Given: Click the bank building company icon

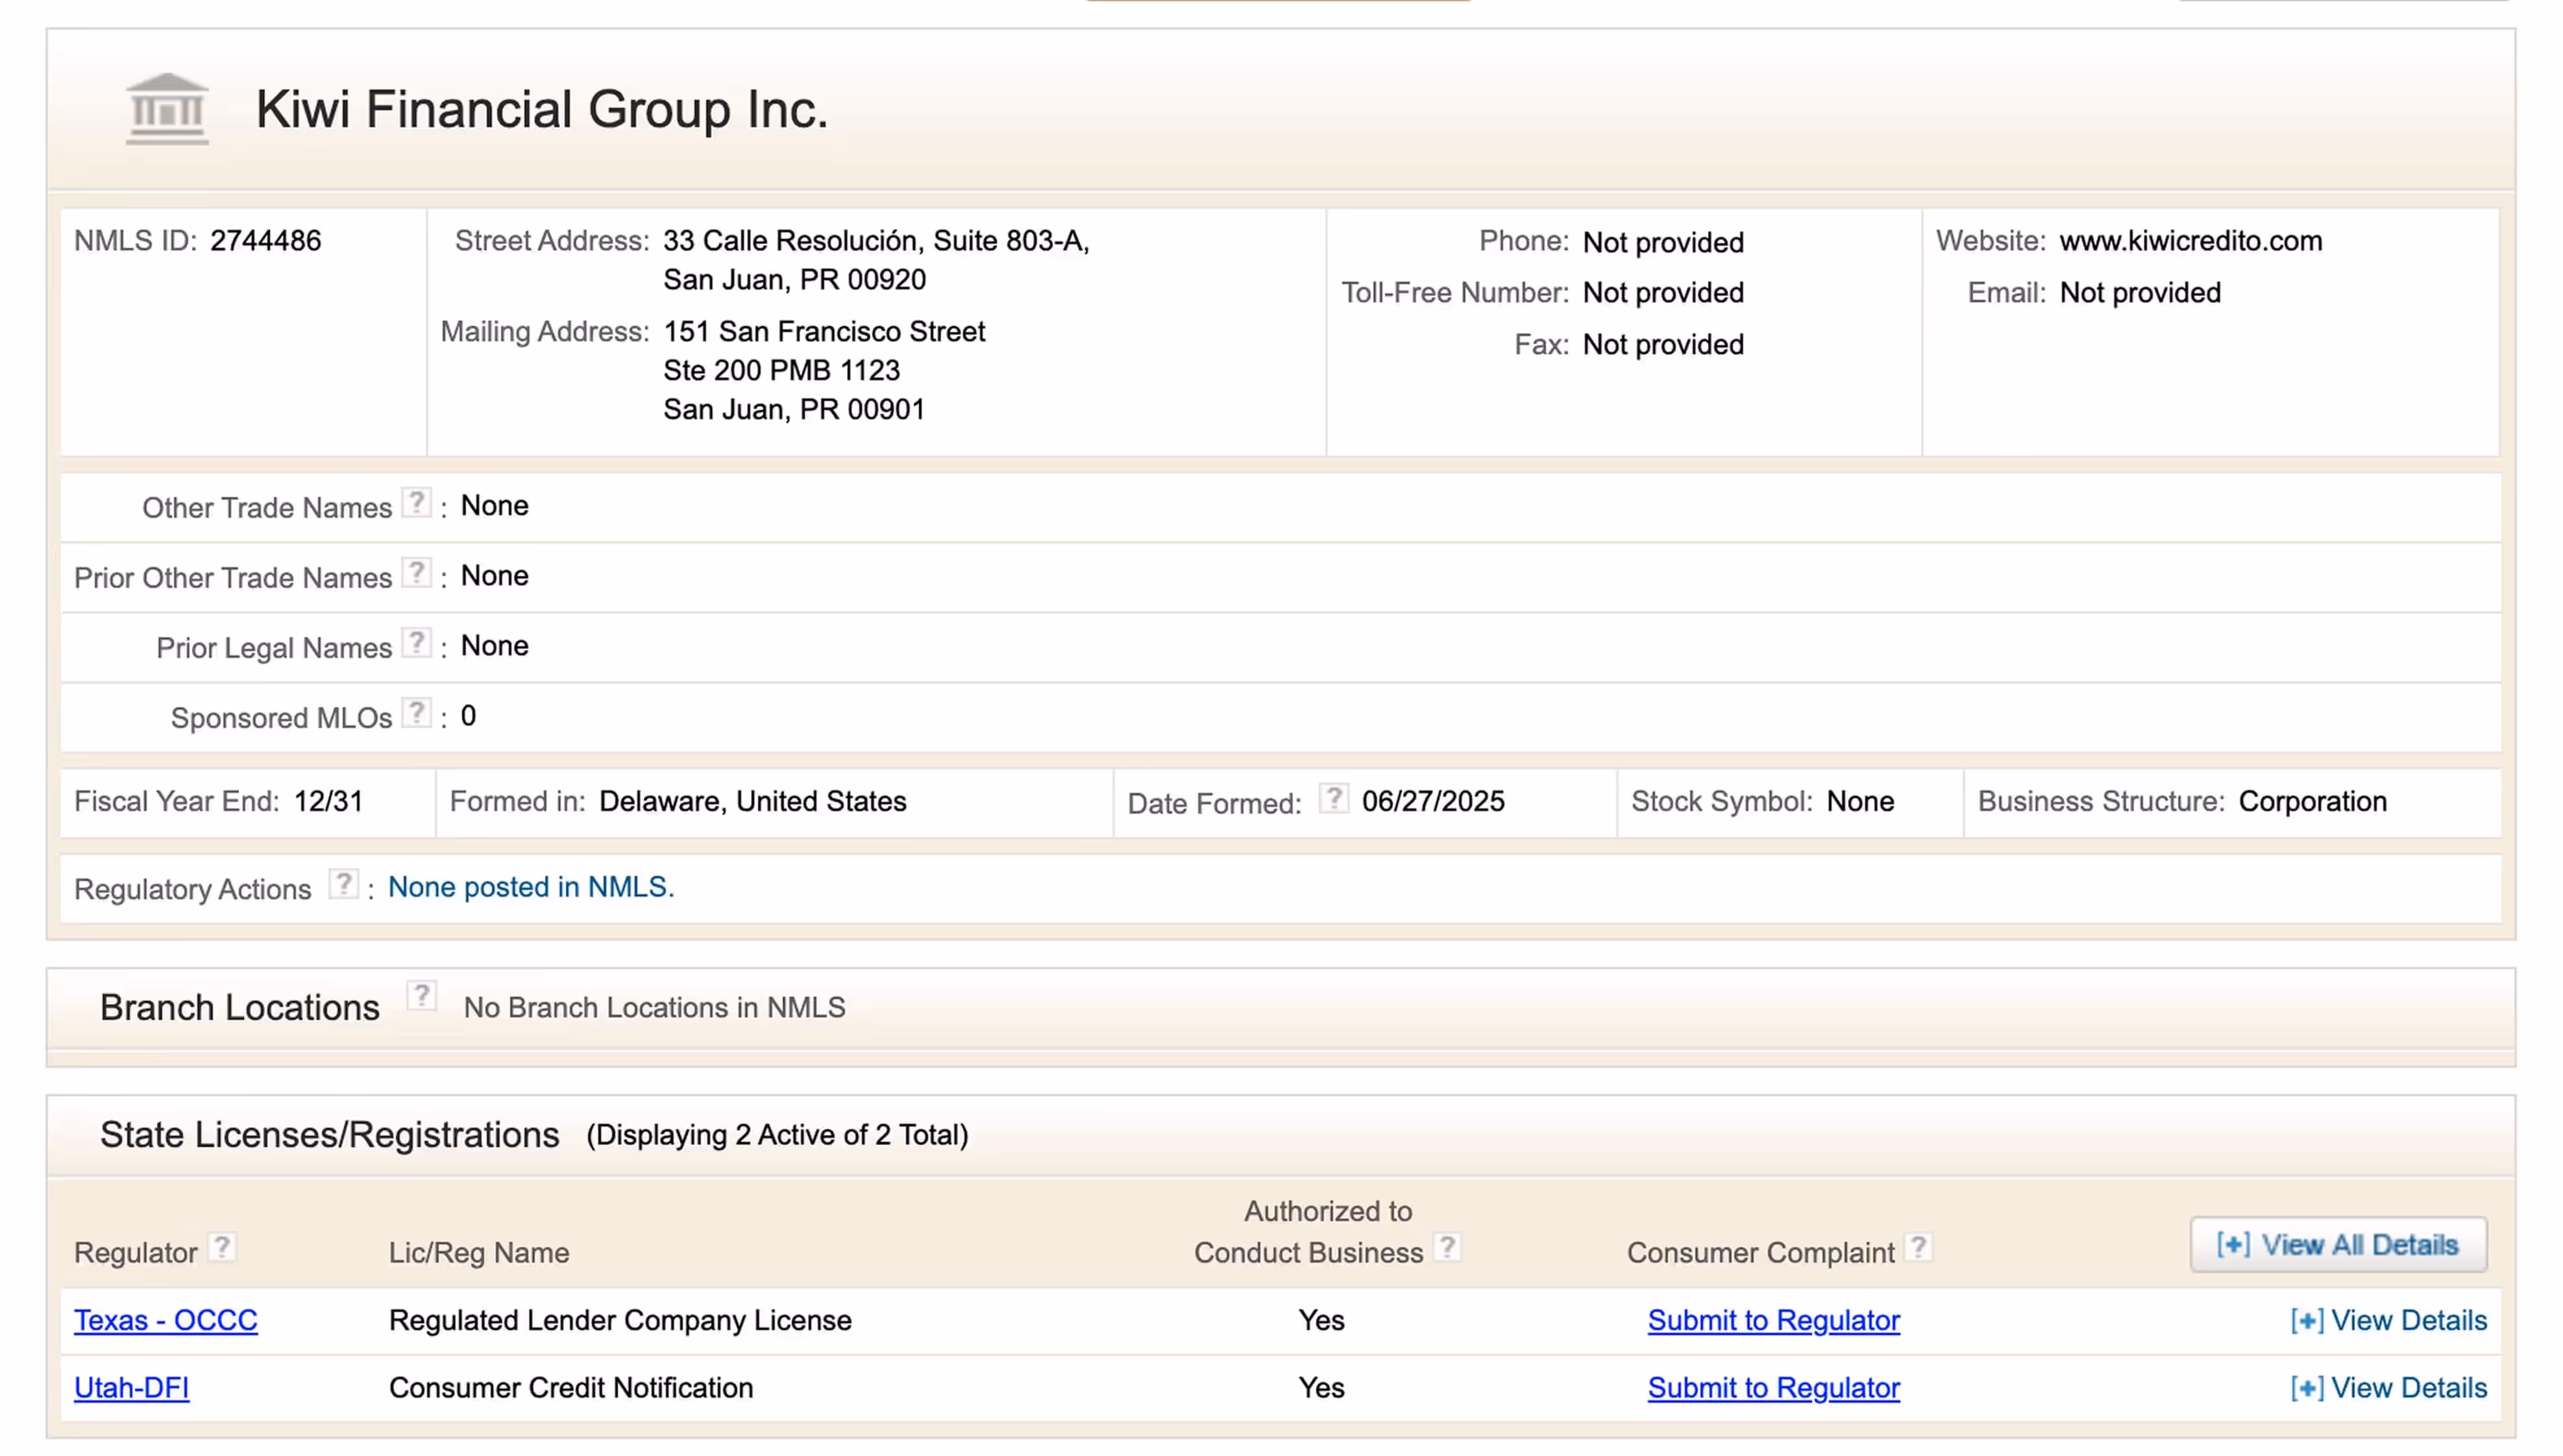Looking at the screenshot, I should [167, 109].
